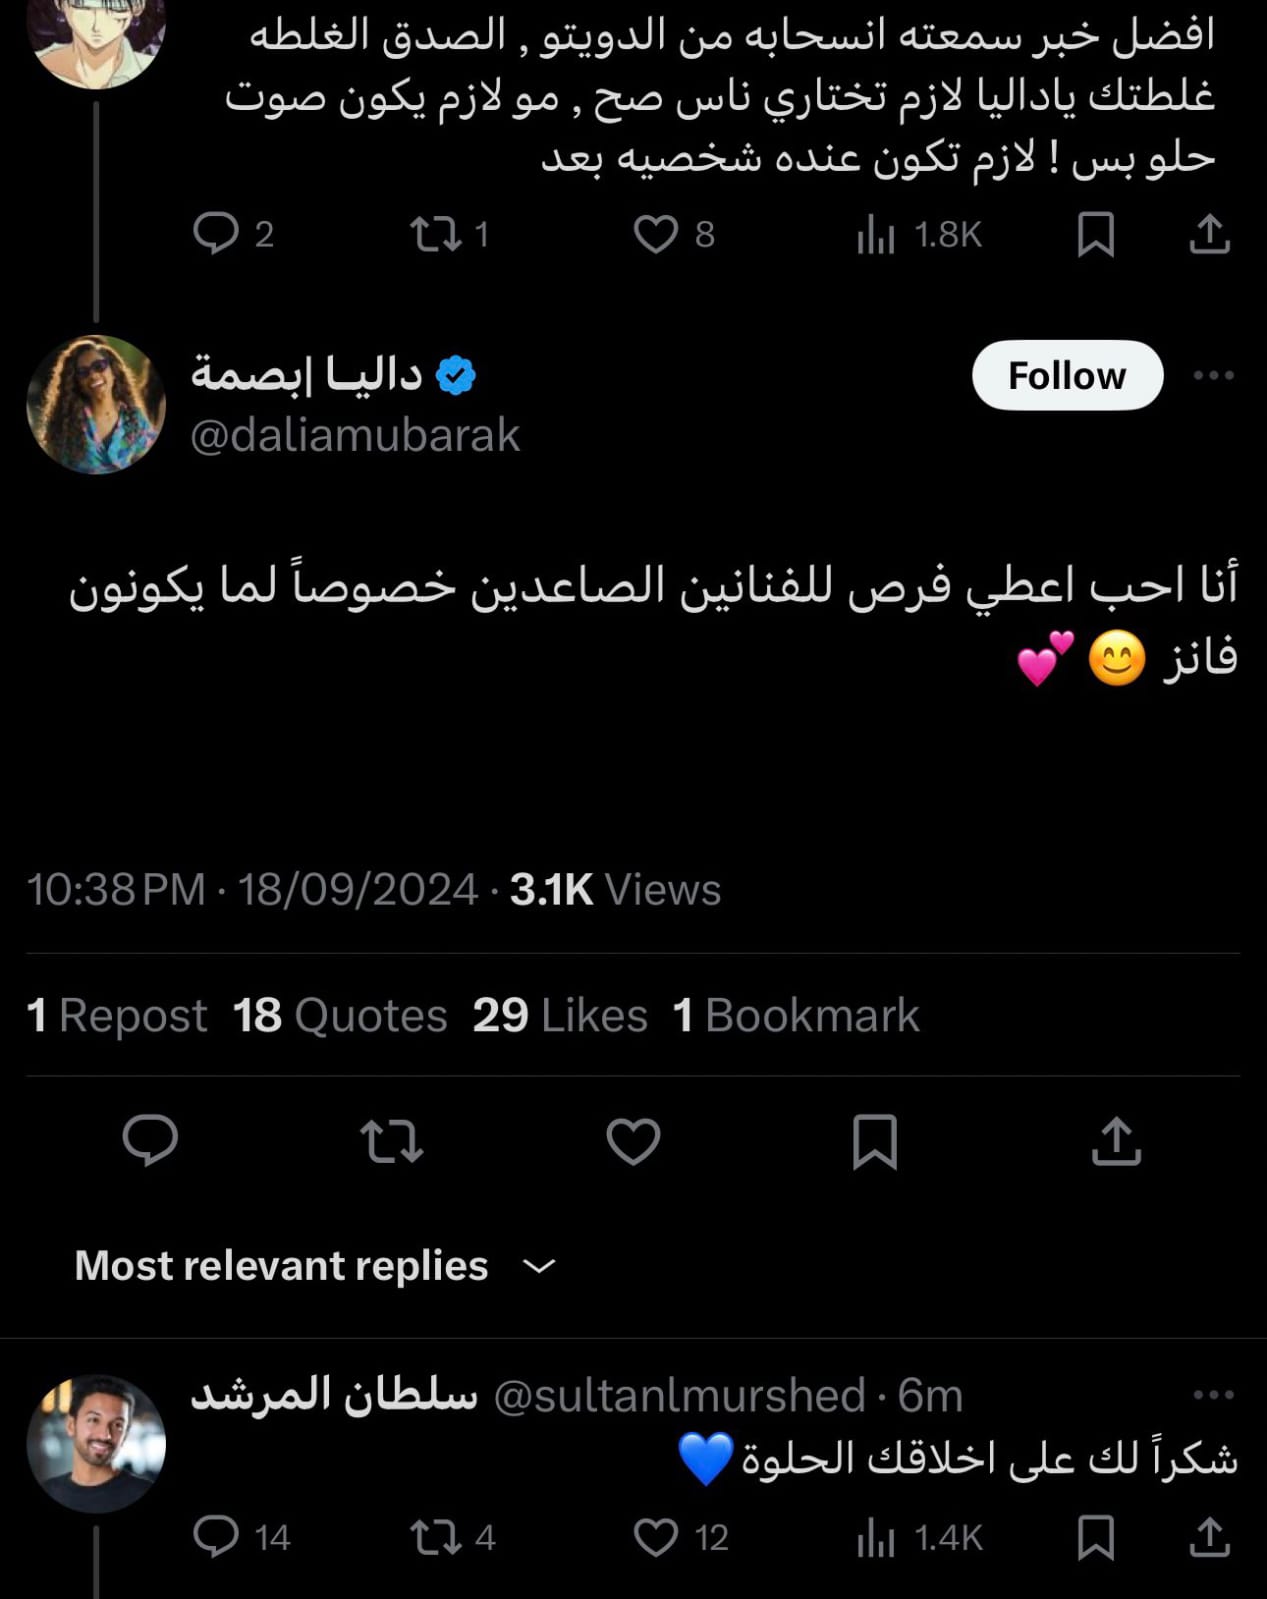
Task: View the 18 Quotes list
Action: [340, 1016]
